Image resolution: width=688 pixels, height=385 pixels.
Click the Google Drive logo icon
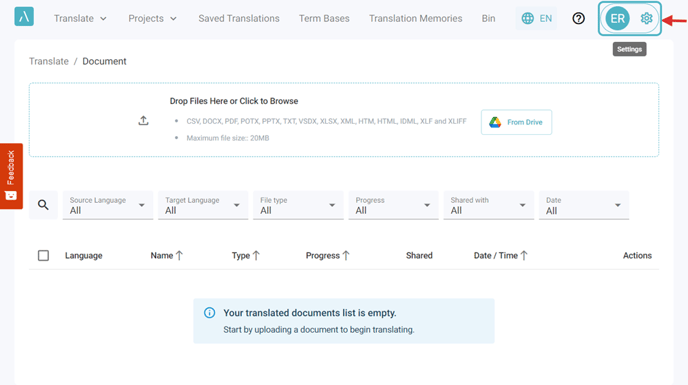[495, 122]
